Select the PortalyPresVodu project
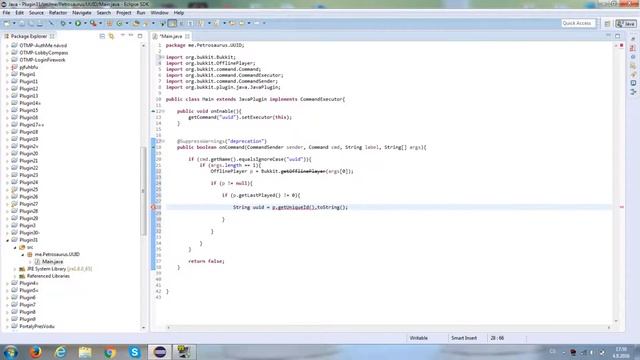This screenshot has width=640, height=360. click(x=37, y=327)
